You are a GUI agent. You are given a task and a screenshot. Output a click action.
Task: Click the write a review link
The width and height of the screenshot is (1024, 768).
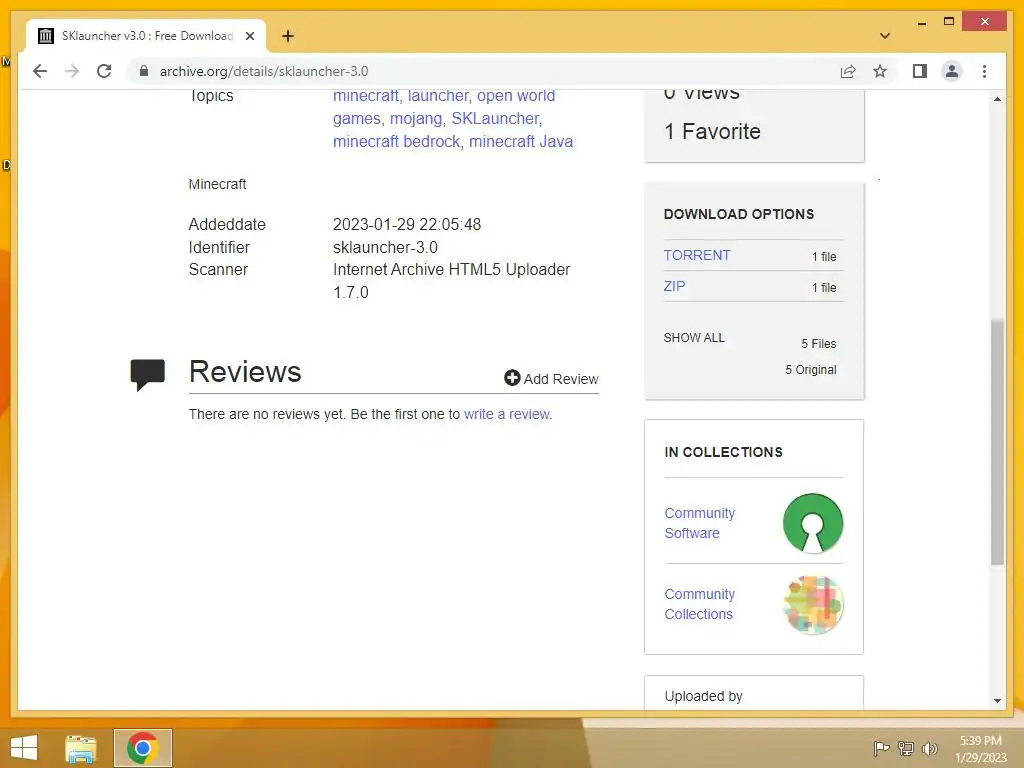[507, 414]
